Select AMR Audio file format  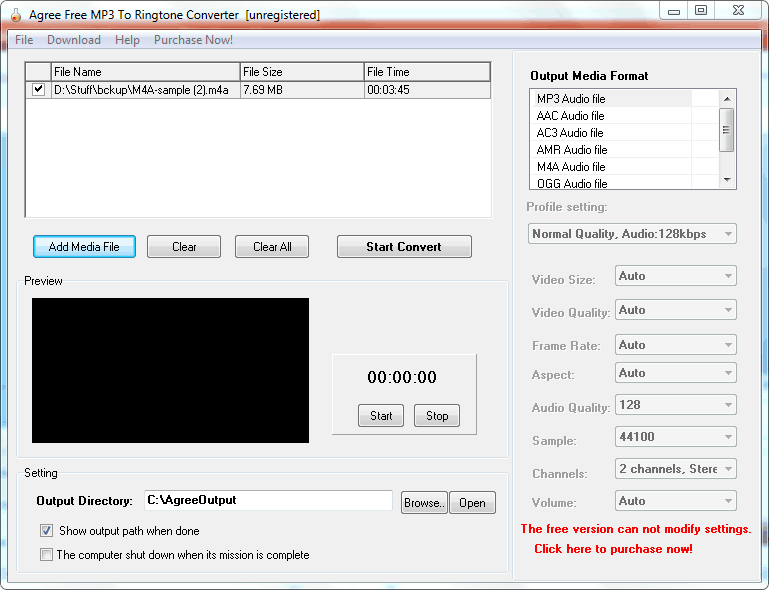point(611,150)
